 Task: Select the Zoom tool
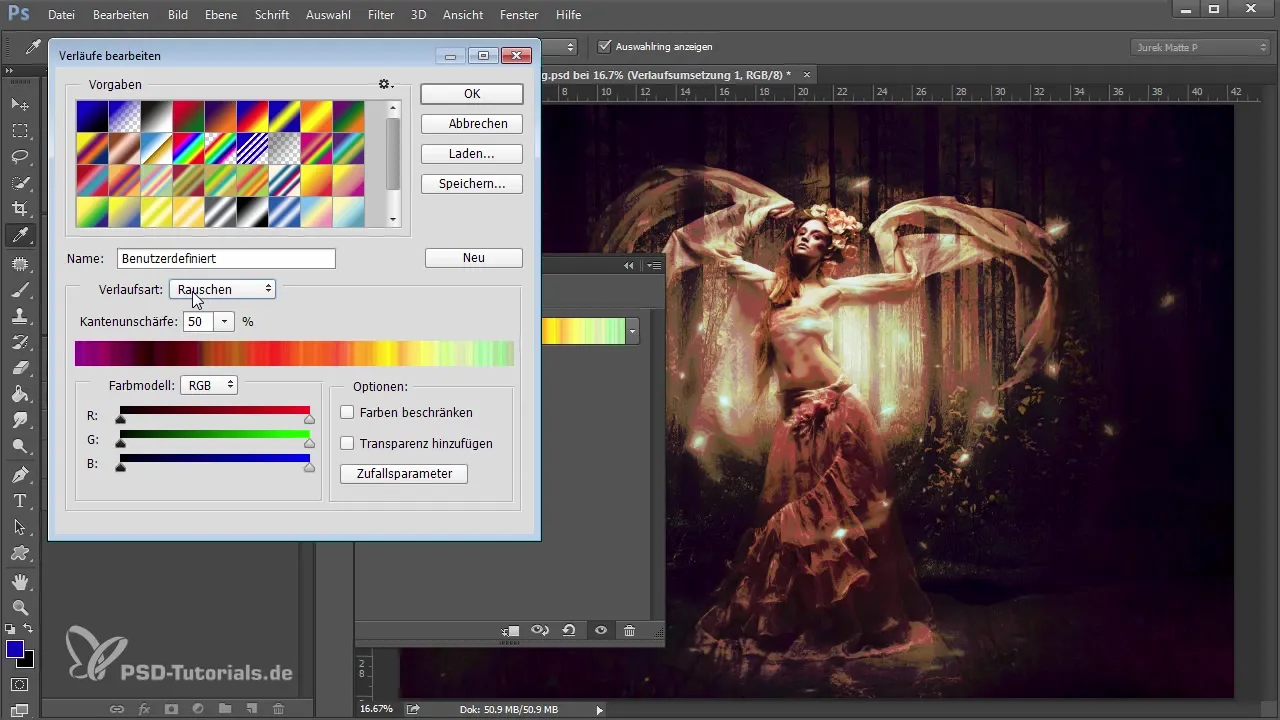[20, 608]
